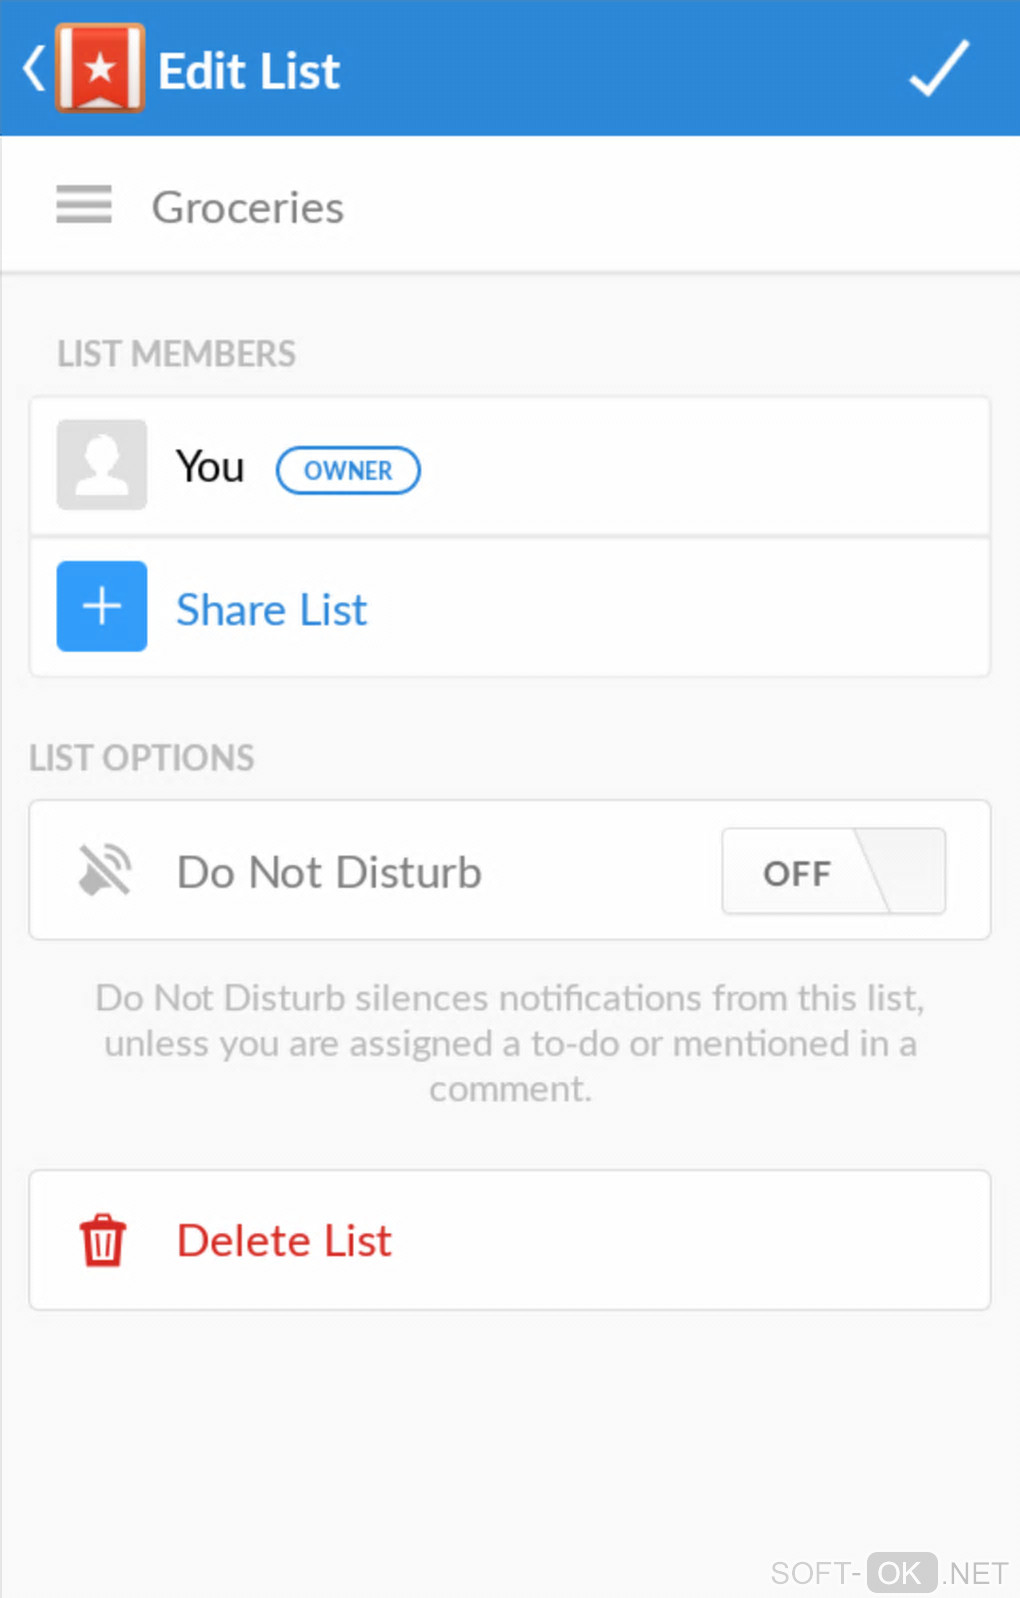Select the Do Not Disturb label
Viewport: 1020px width, 1598px height.
point(329,872)
